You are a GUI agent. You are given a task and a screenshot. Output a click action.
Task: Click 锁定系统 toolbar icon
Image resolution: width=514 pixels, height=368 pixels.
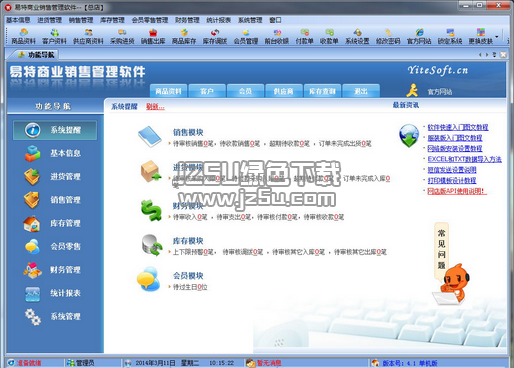tap(450, 37)
